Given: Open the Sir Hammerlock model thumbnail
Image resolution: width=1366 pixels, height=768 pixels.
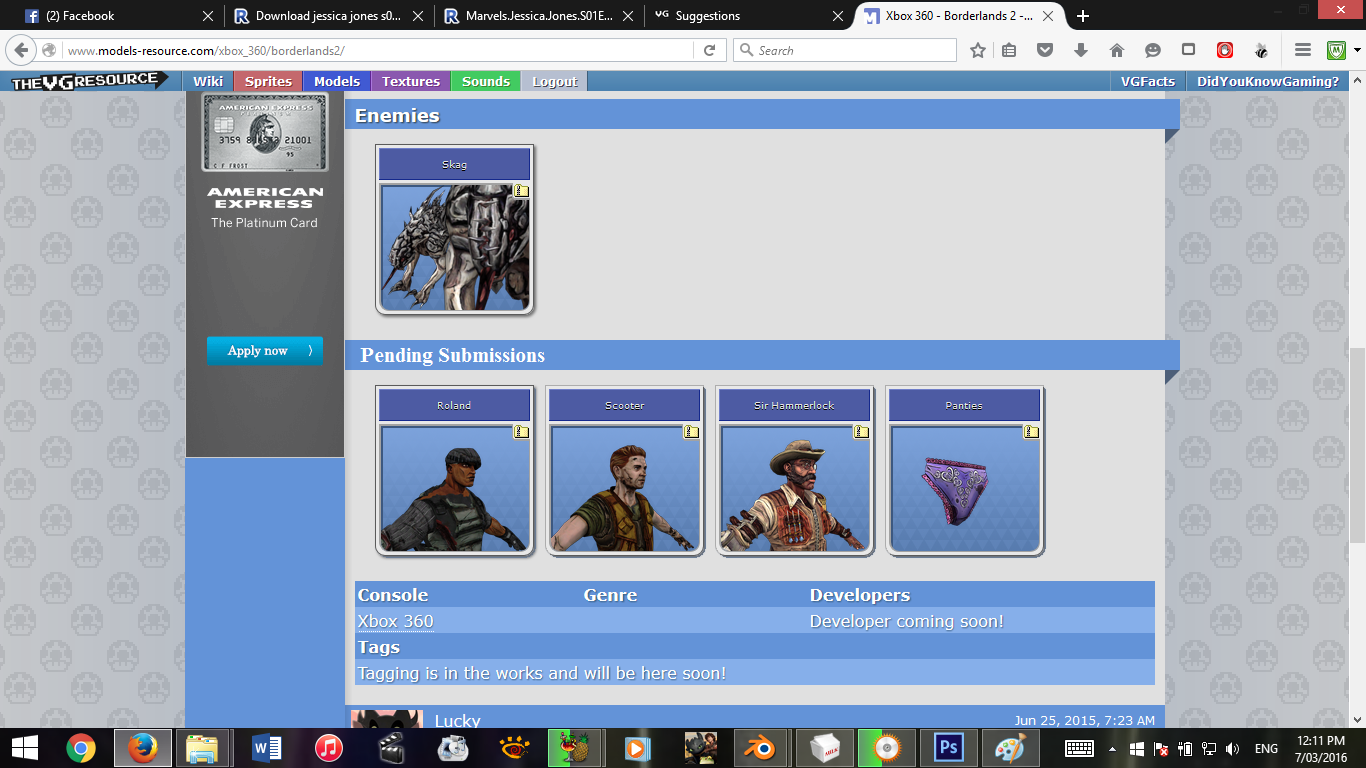Looking at the screenshot, I should click(x=795, y=488).
